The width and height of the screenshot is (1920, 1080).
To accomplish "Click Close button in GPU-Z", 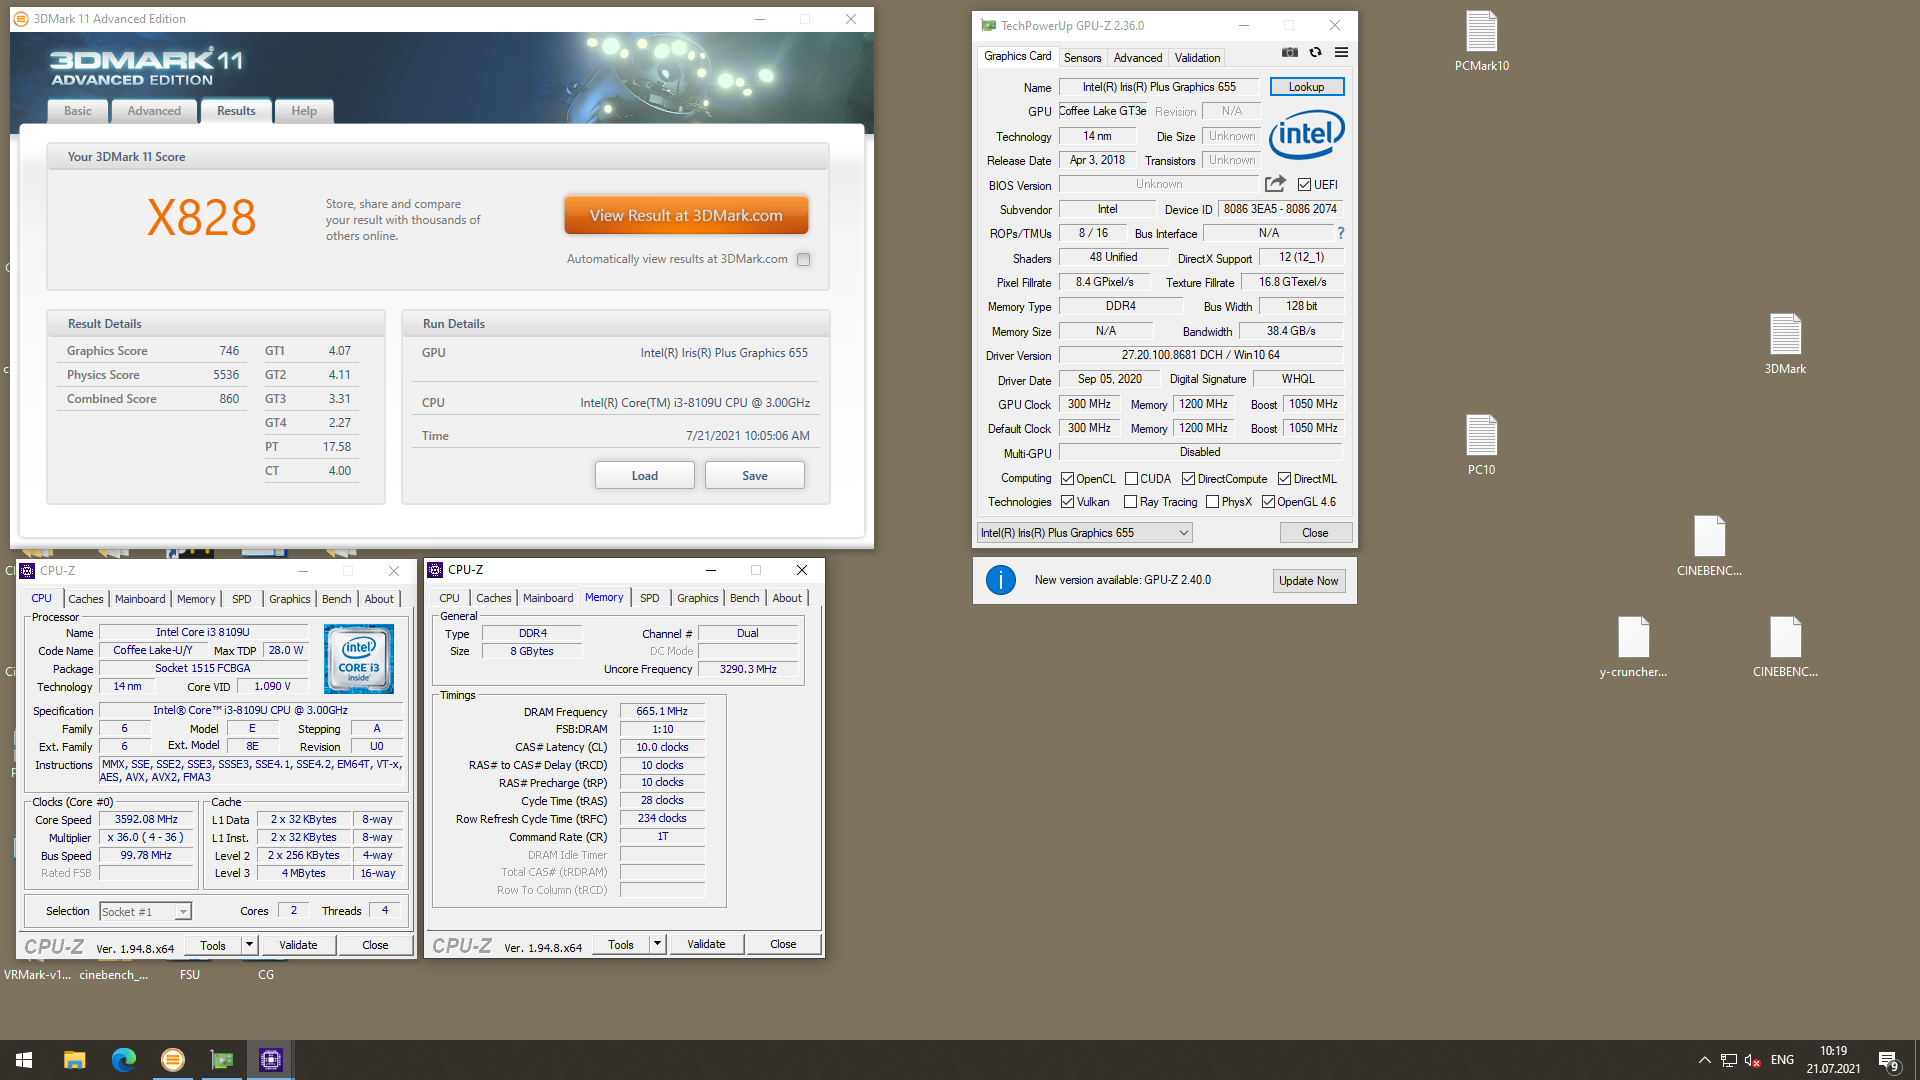I will tap(1315, 533).
